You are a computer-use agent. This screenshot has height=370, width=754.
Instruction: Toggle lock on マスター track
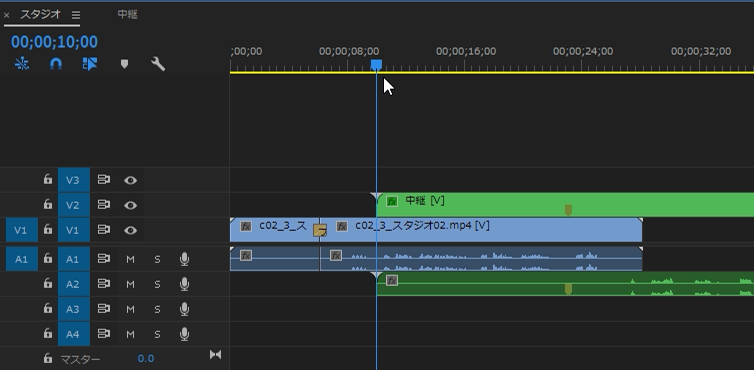tap(48, 358)
